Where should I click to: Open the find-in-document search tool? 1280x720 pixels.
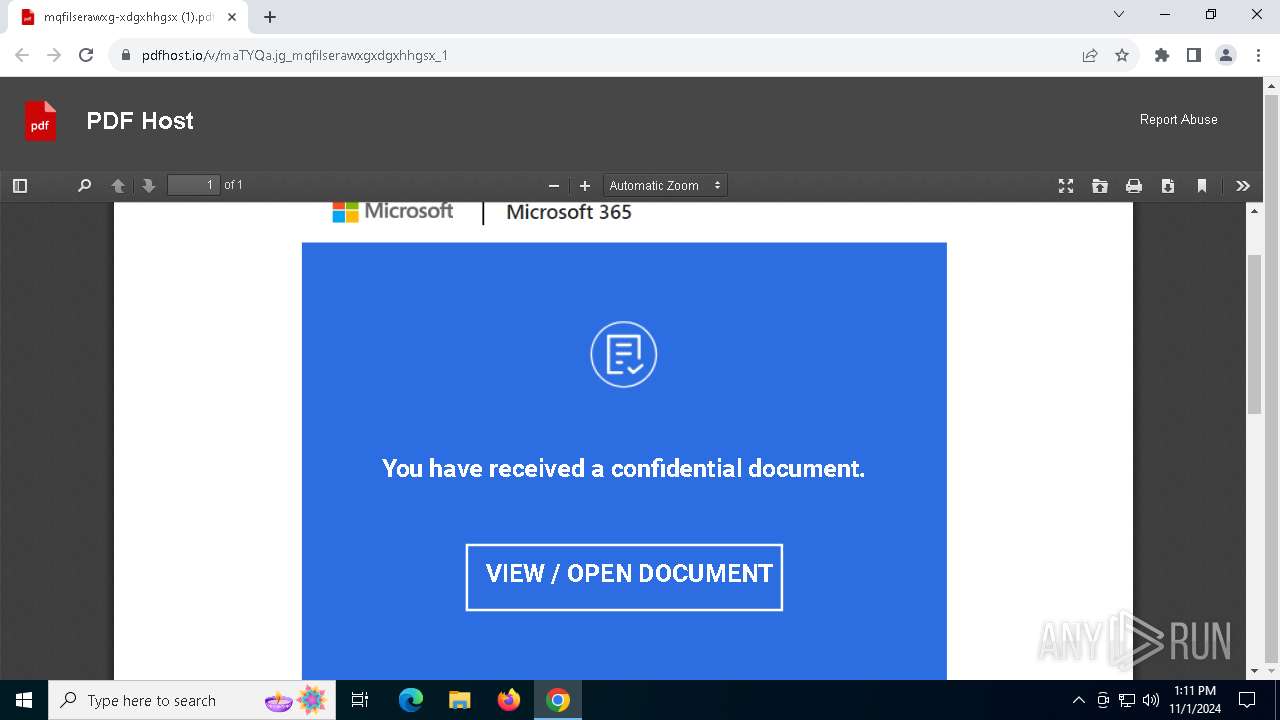[x=85, y=186]
